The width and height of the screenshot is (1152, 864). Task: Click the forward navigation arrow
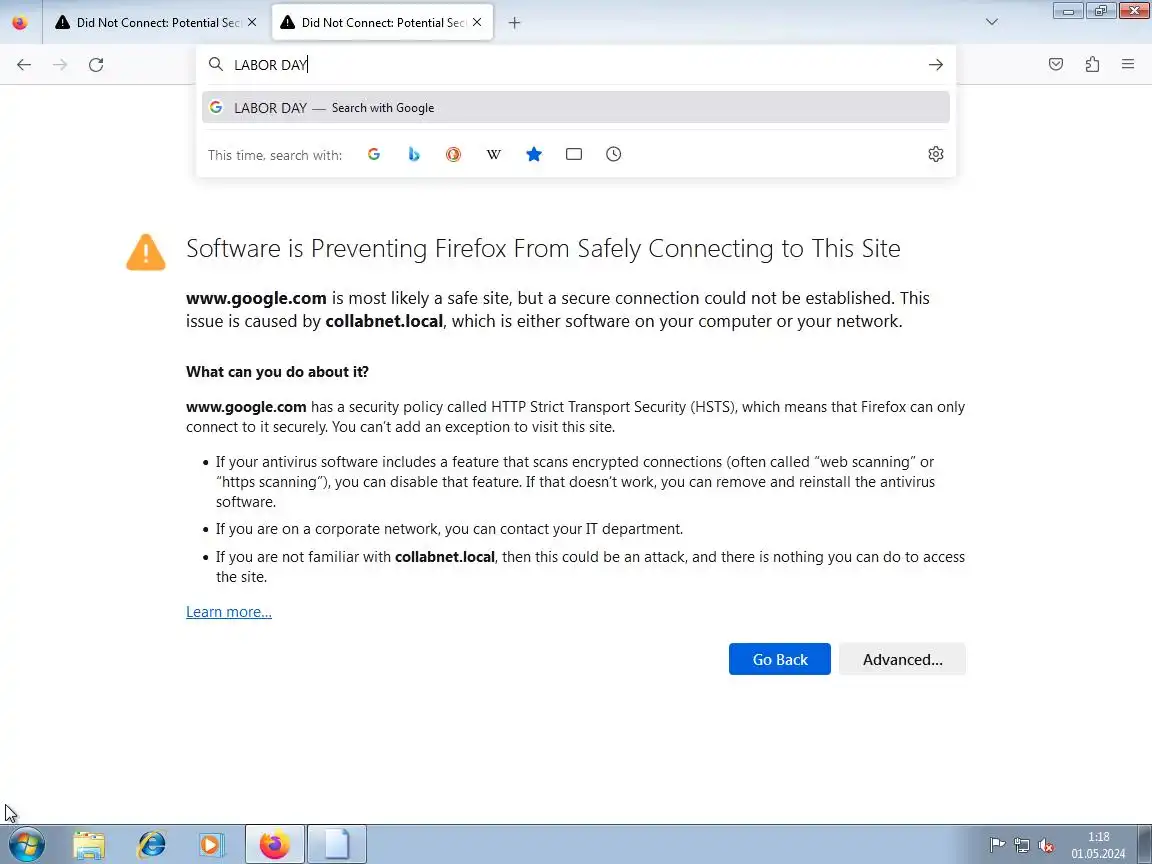pyautogui.click(x=60, y=65)
